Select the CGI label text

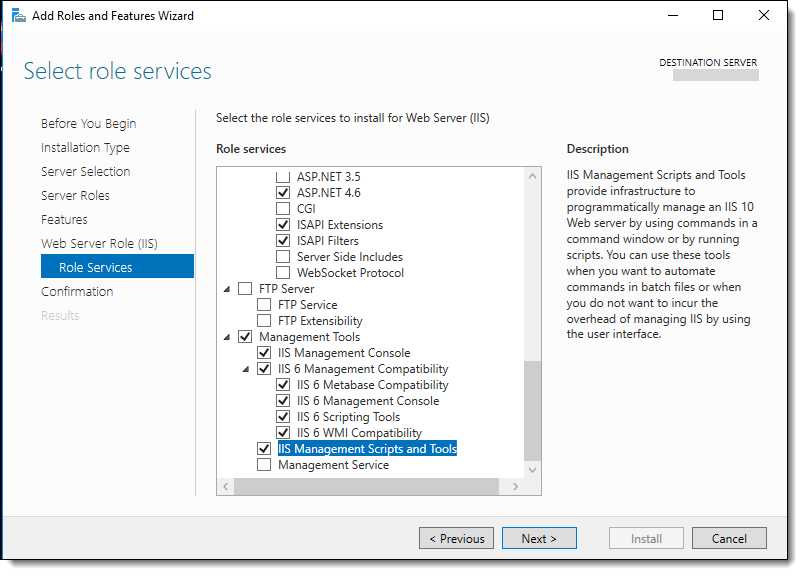click(x=306, y=209)
